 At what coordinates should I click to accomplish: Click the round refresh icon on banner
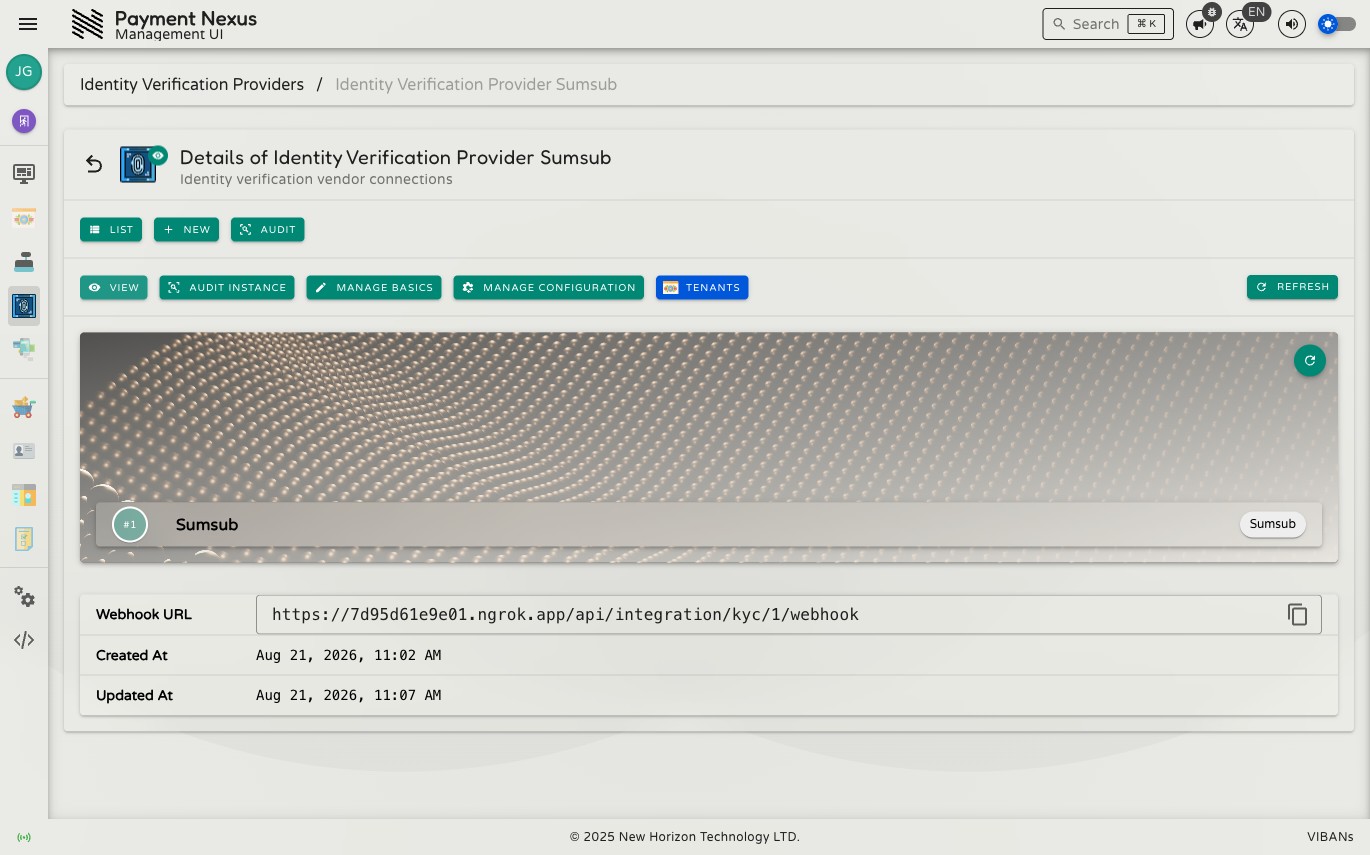(1310, 361)
